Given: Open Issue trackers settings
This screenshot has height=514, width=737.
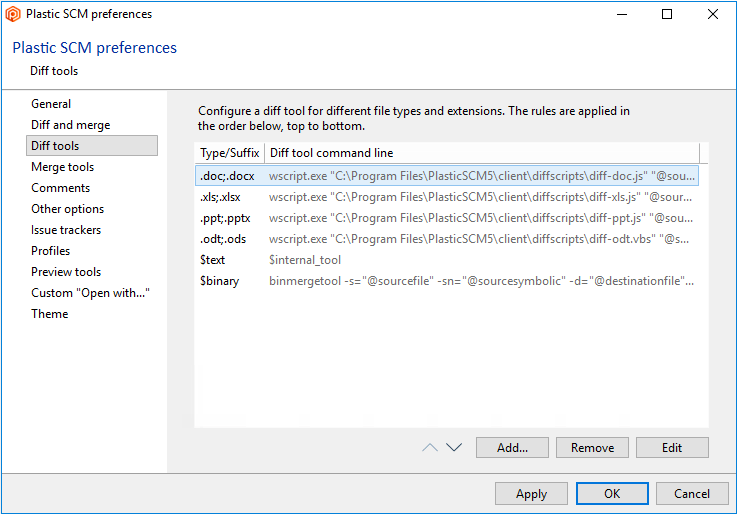Looking at the screenshot, I should pos(66,230).
